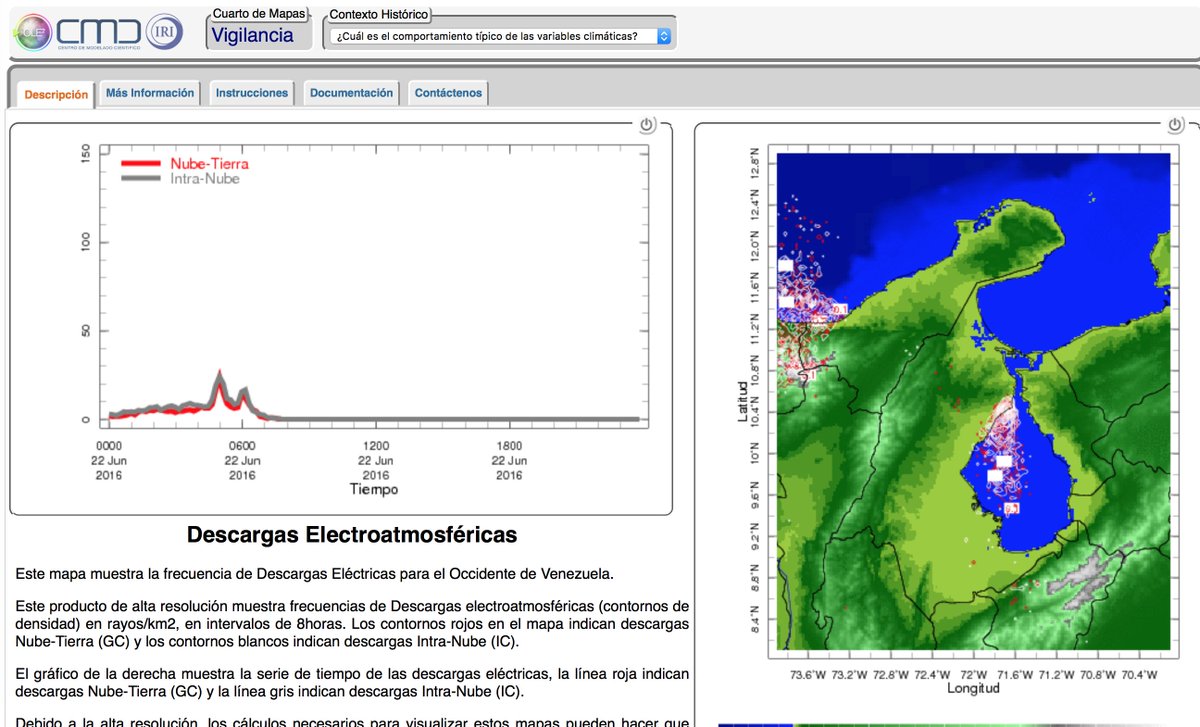Open the Contáctenos tab
Image resolution: width=1200 pixels, height=727 pixels.
pyautogui.click(x=448, y=93)
